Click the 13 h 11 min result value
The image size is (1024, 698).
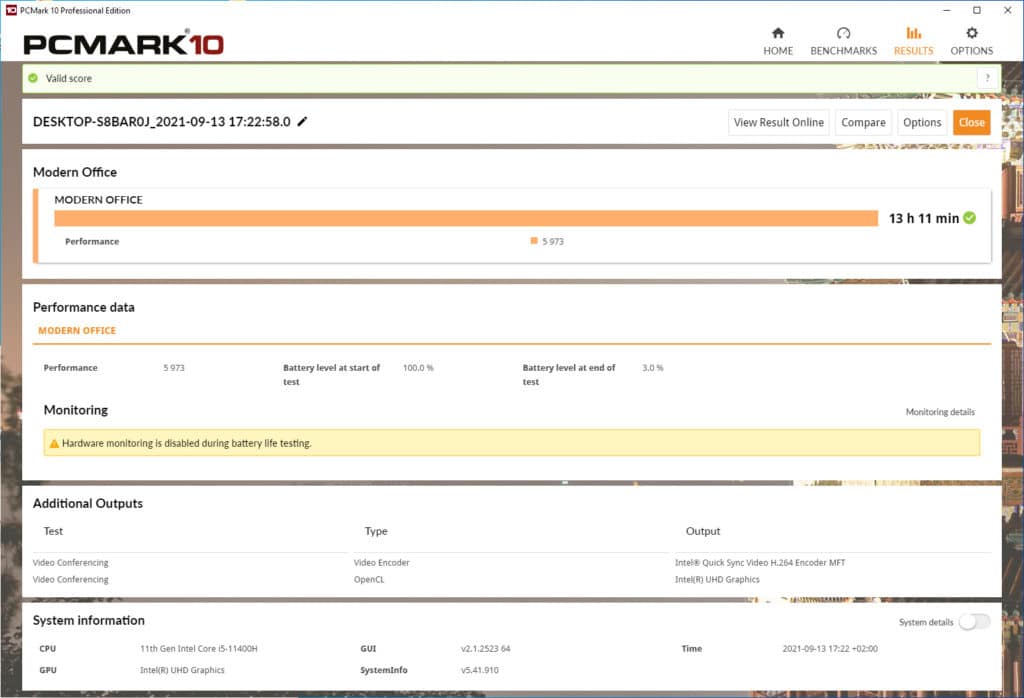coord(923,218)
